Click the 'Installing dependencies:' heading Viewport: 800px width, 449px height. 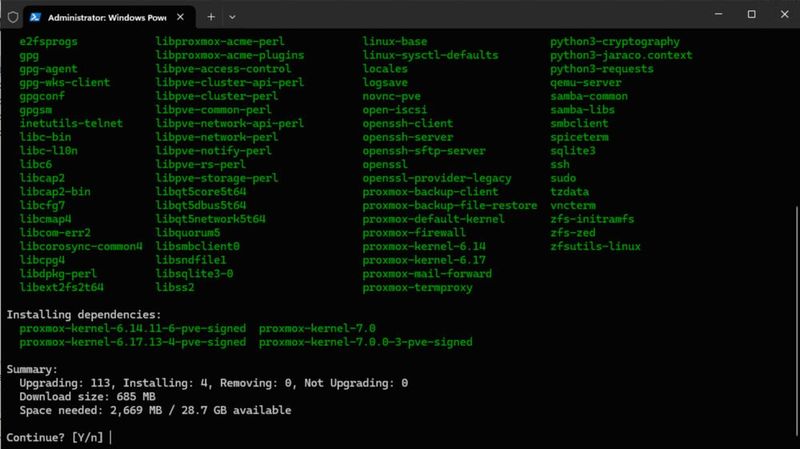click(84, 314)
